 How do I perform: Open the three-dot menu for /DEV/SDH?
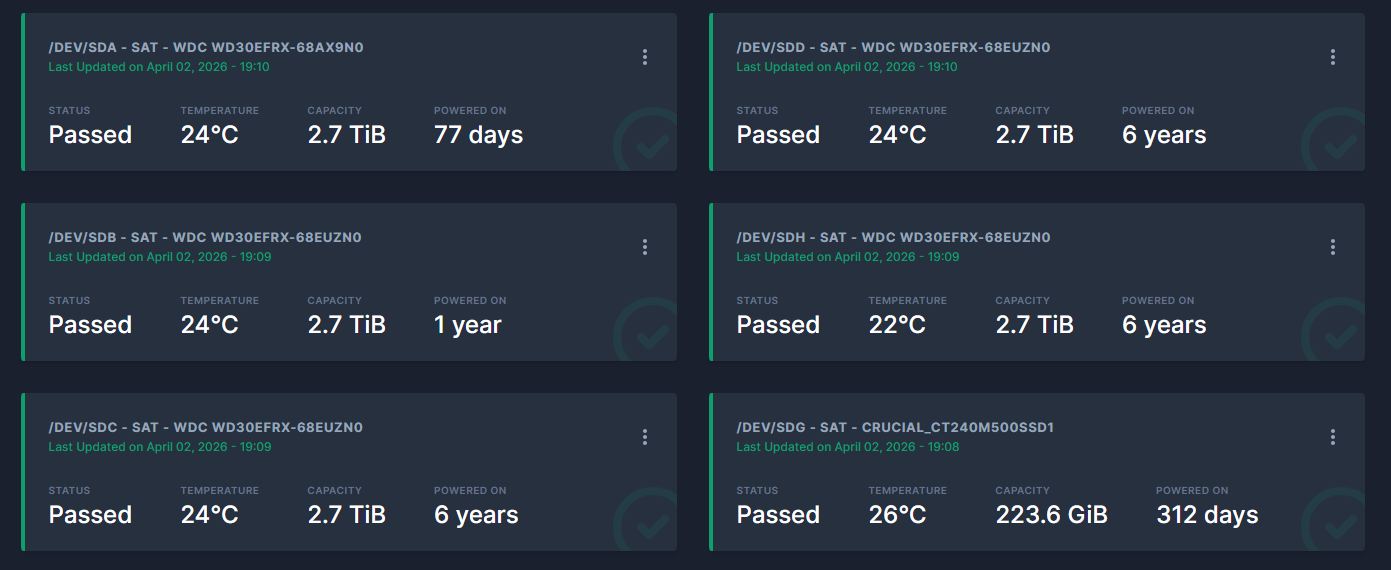[x=1333, y=247]
